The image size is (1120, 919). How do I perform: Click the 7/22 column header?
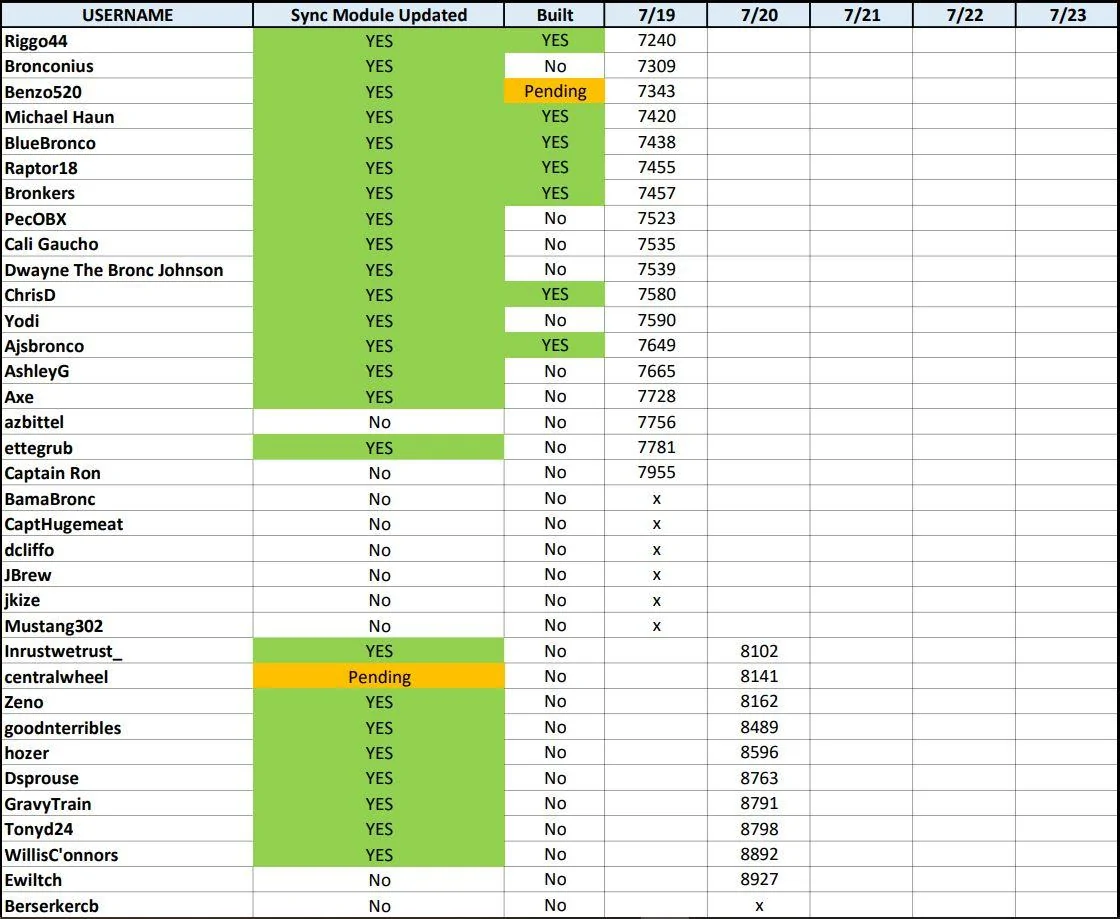[964, 15]
